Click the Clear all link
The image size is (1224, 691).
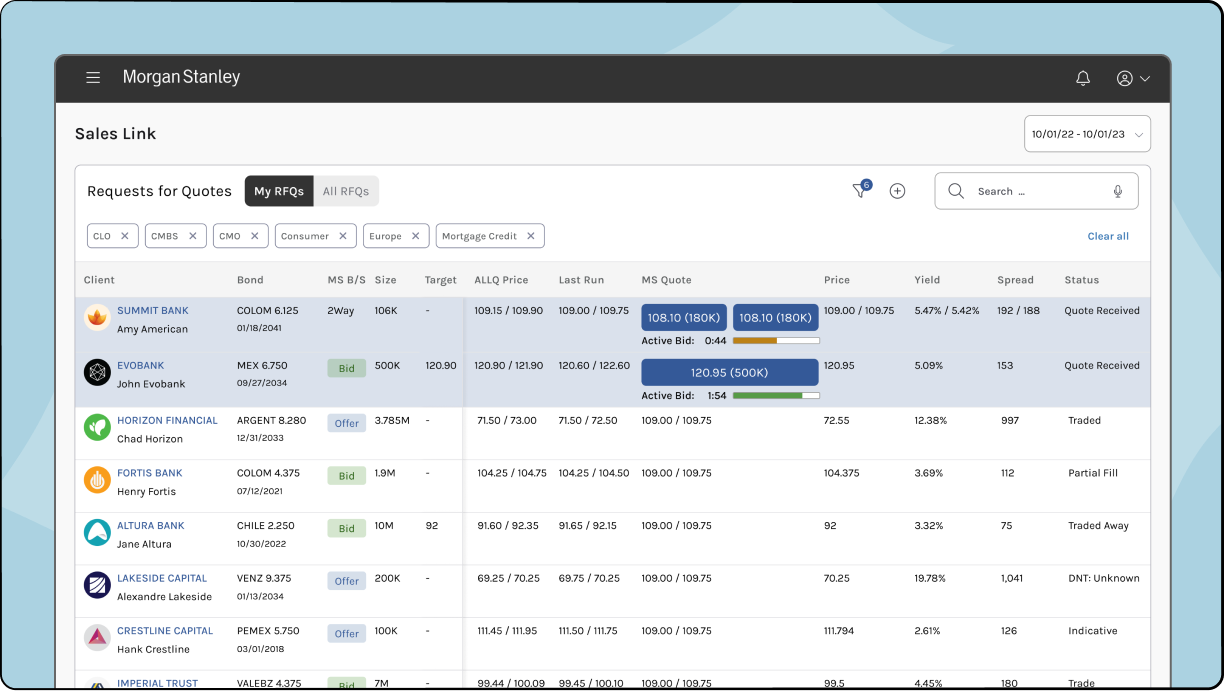point(1108,236)
